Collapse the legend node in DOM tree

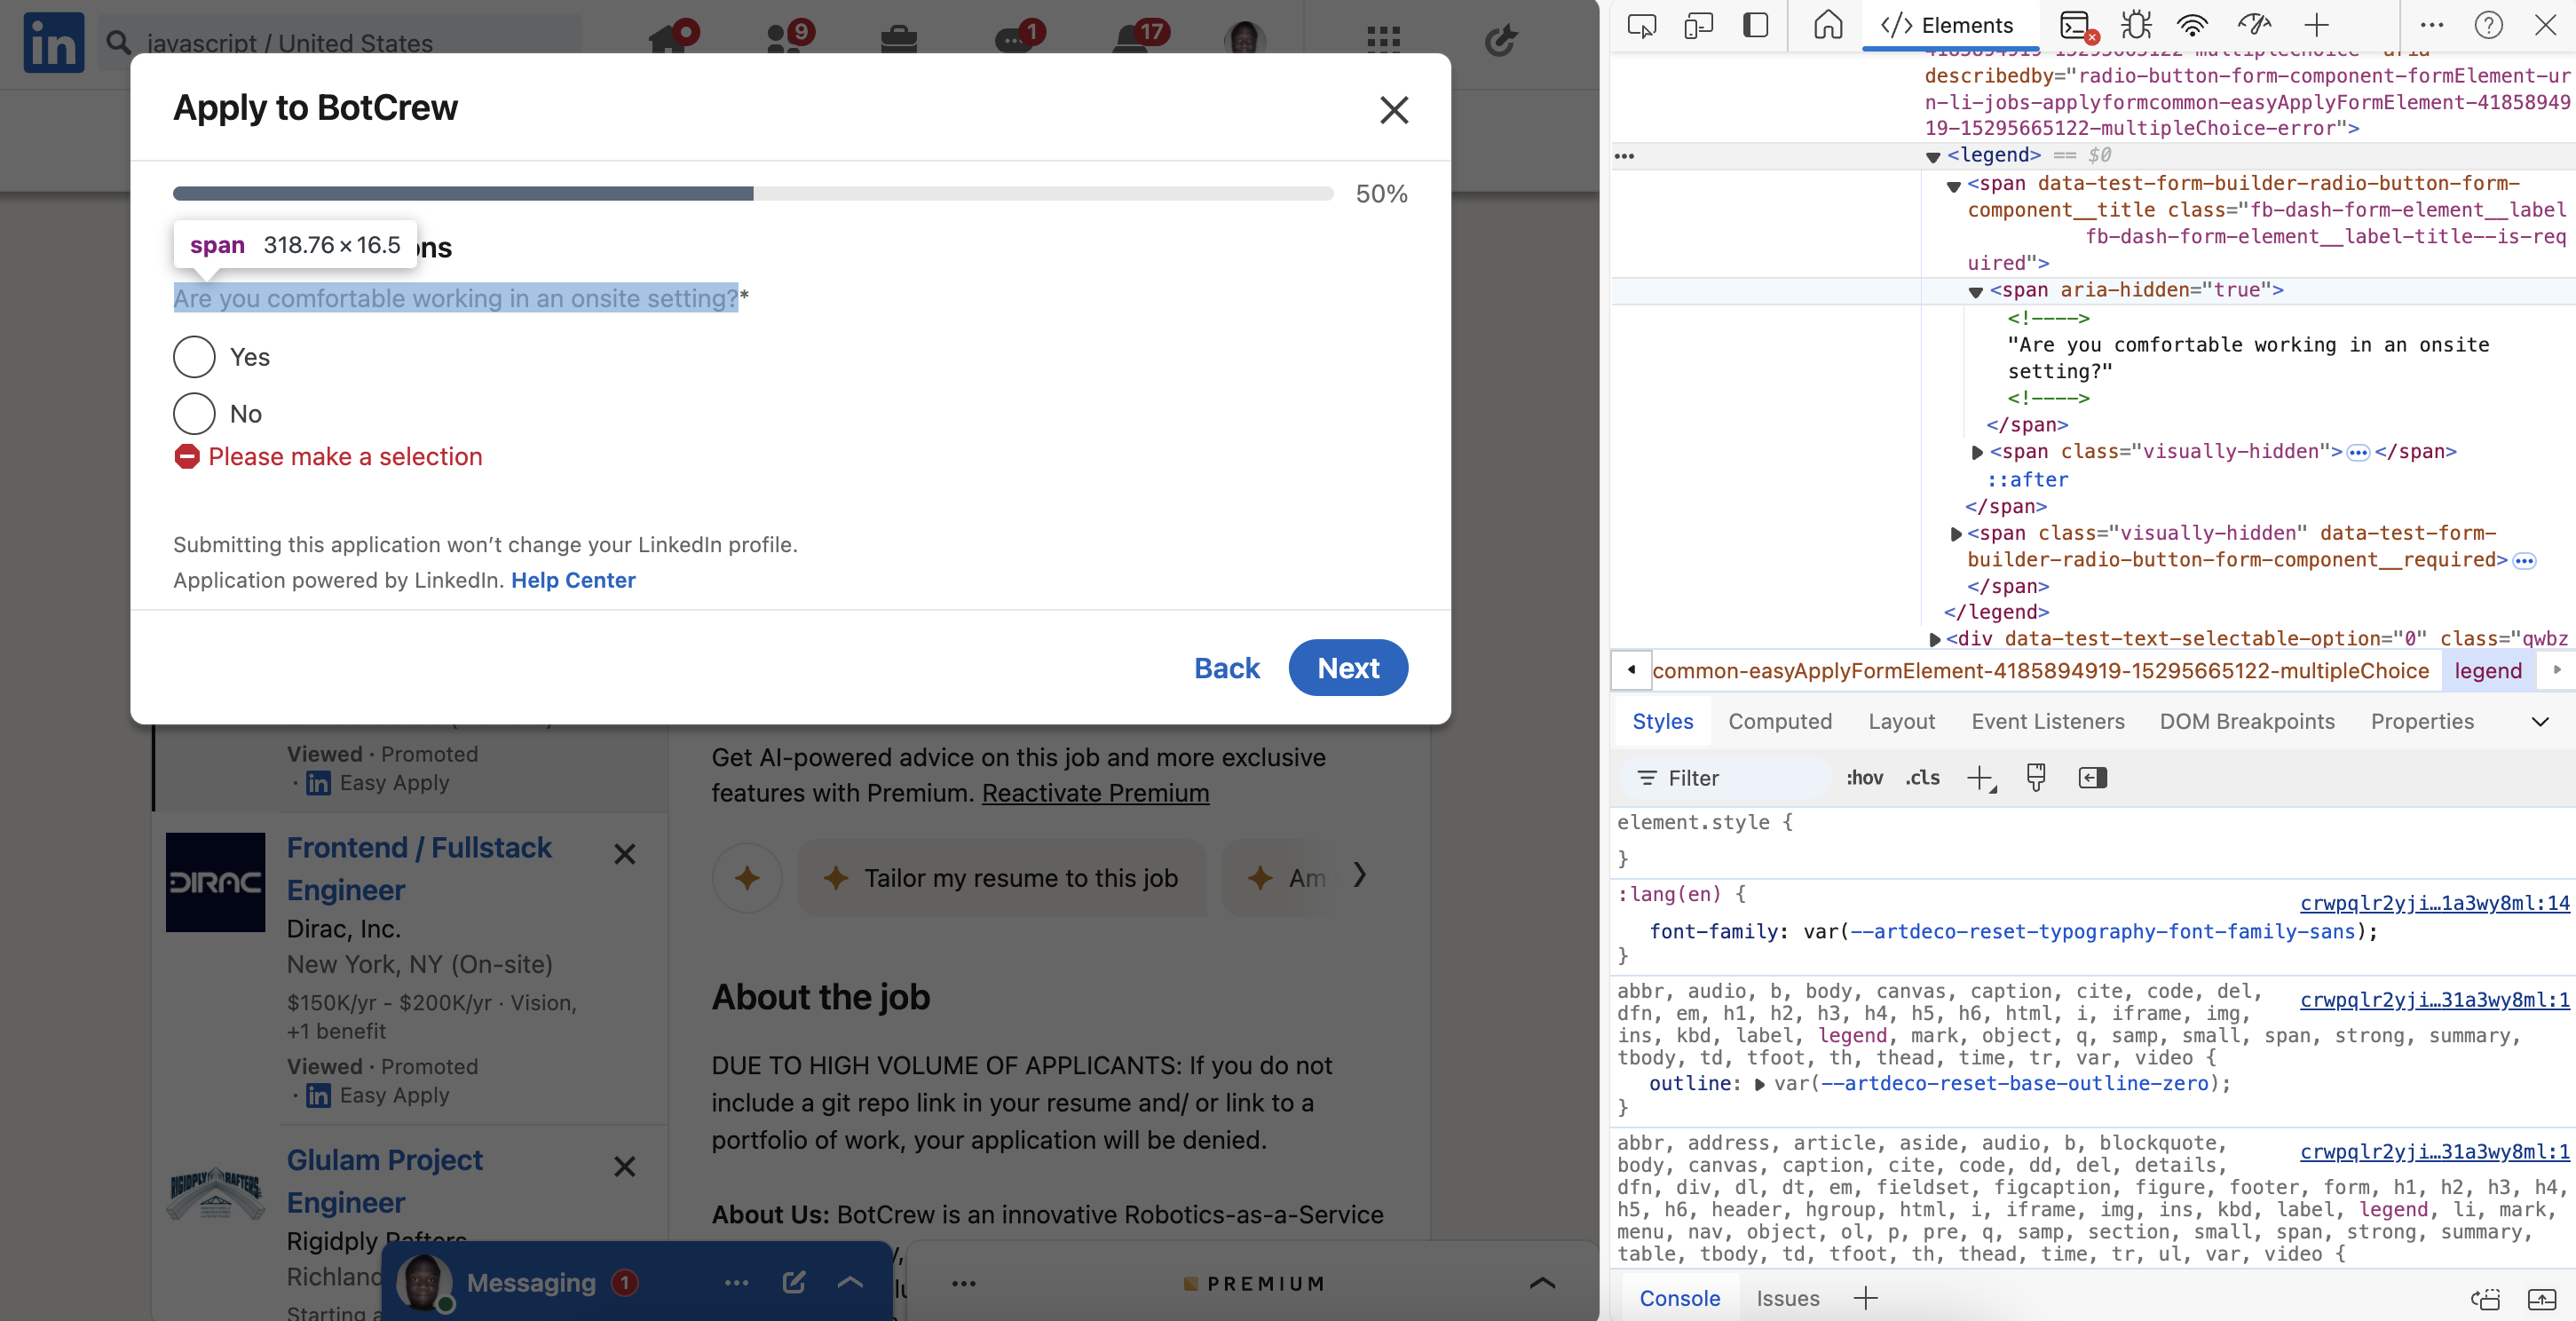1933,157
